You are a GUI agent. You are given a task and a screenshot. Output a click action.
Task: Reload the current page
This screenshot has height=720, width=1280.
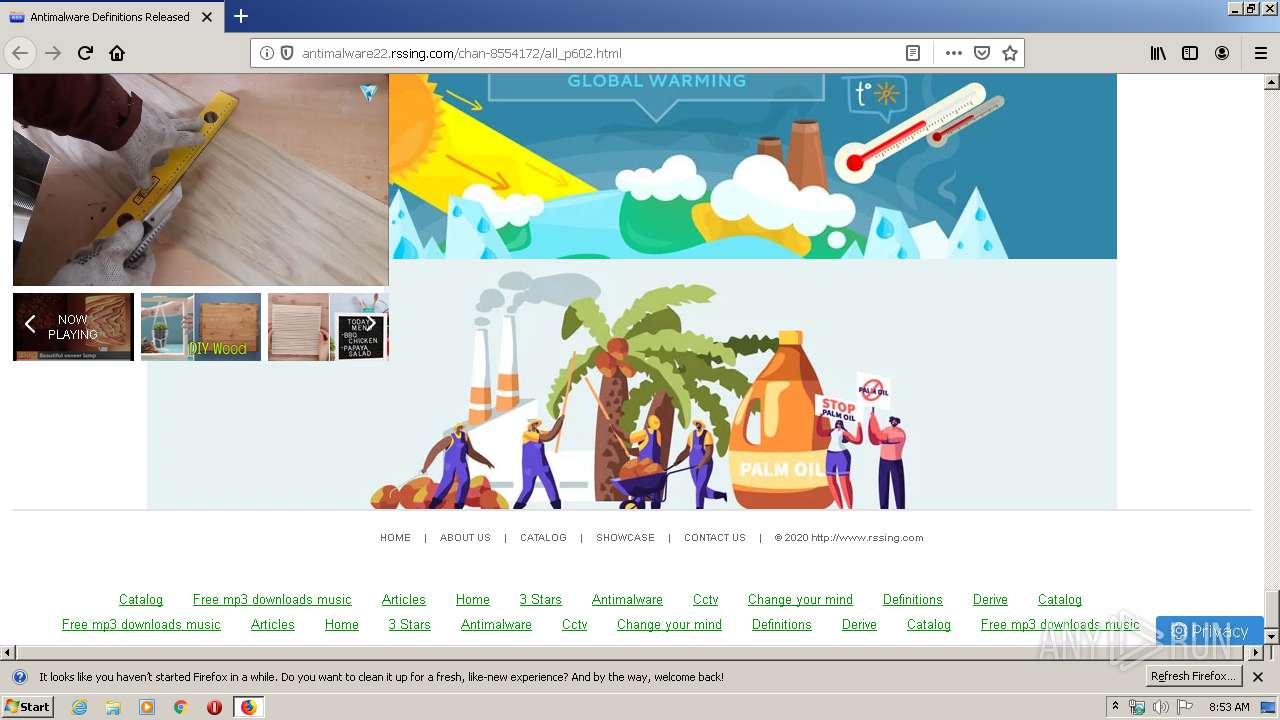coord(85,53)
